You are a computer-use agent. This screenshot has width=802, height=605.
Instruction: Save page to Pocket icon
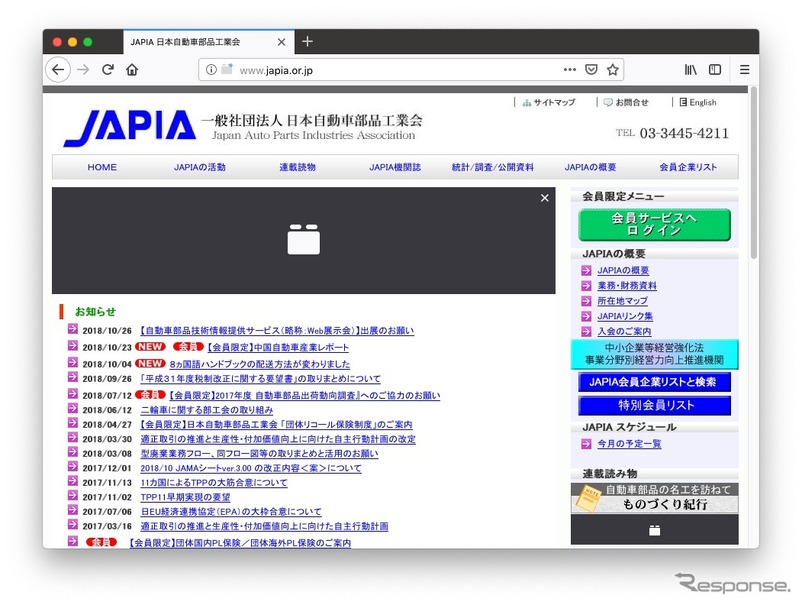pyautogui.click(x=591, y=70)
